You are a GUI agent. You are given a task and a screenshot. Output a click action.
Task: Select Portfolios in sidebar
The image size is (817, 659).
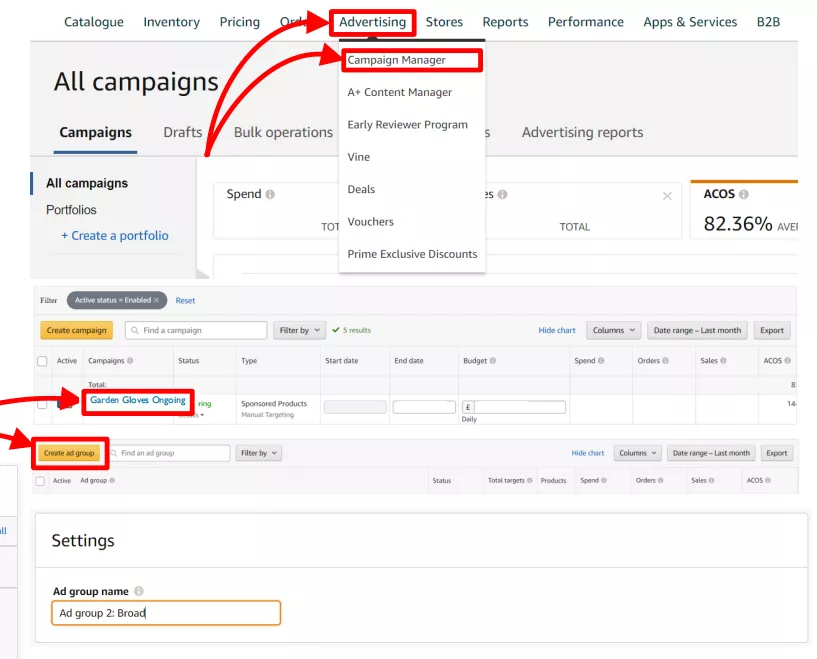point(71,210)
